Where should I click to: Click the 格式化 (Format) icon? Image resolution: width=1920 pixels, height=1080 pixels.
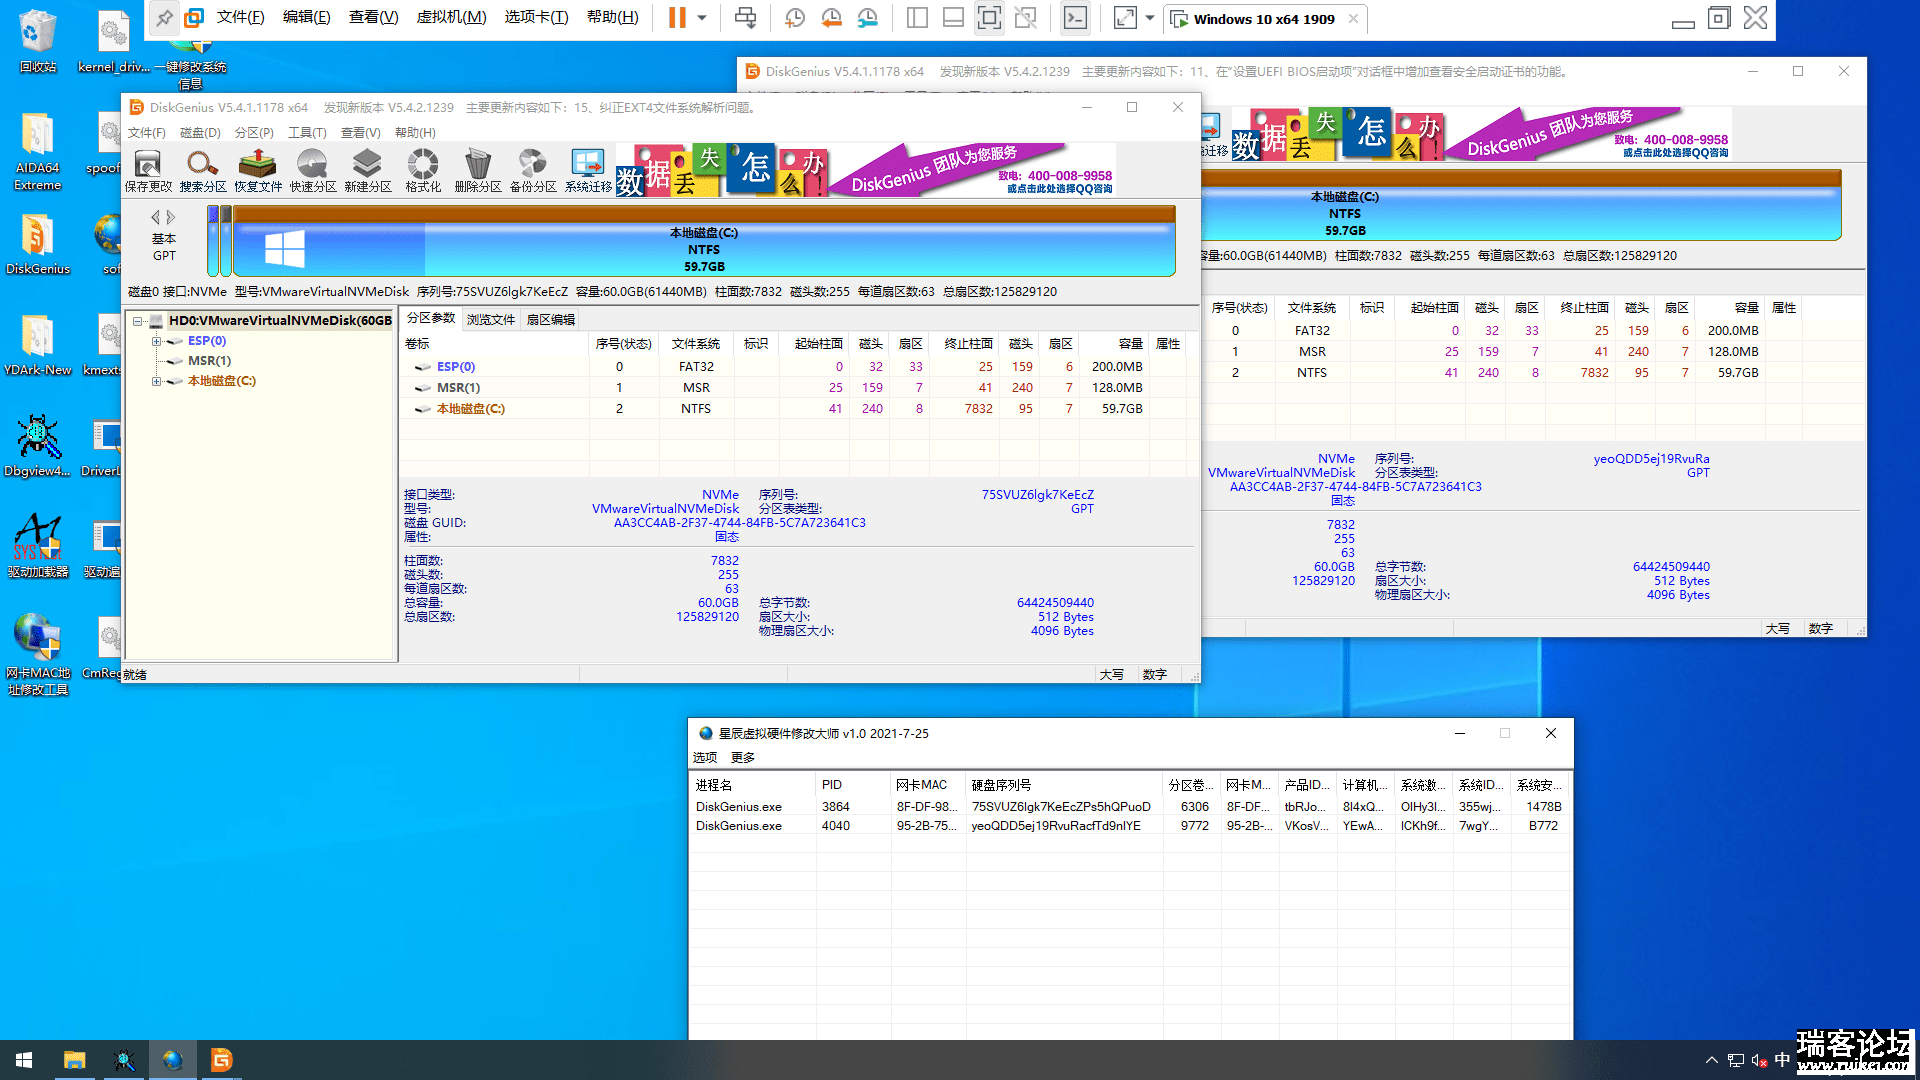(x=423, y=170)
